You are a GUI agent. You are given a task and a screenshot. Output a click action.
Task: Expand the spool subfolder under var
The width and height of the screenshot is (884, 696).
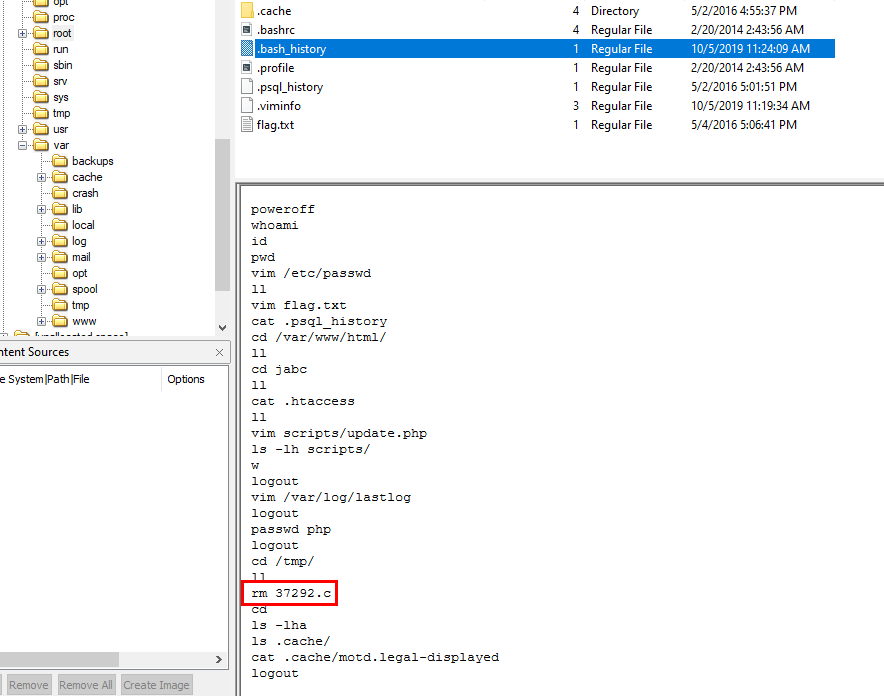pos(41,290)
